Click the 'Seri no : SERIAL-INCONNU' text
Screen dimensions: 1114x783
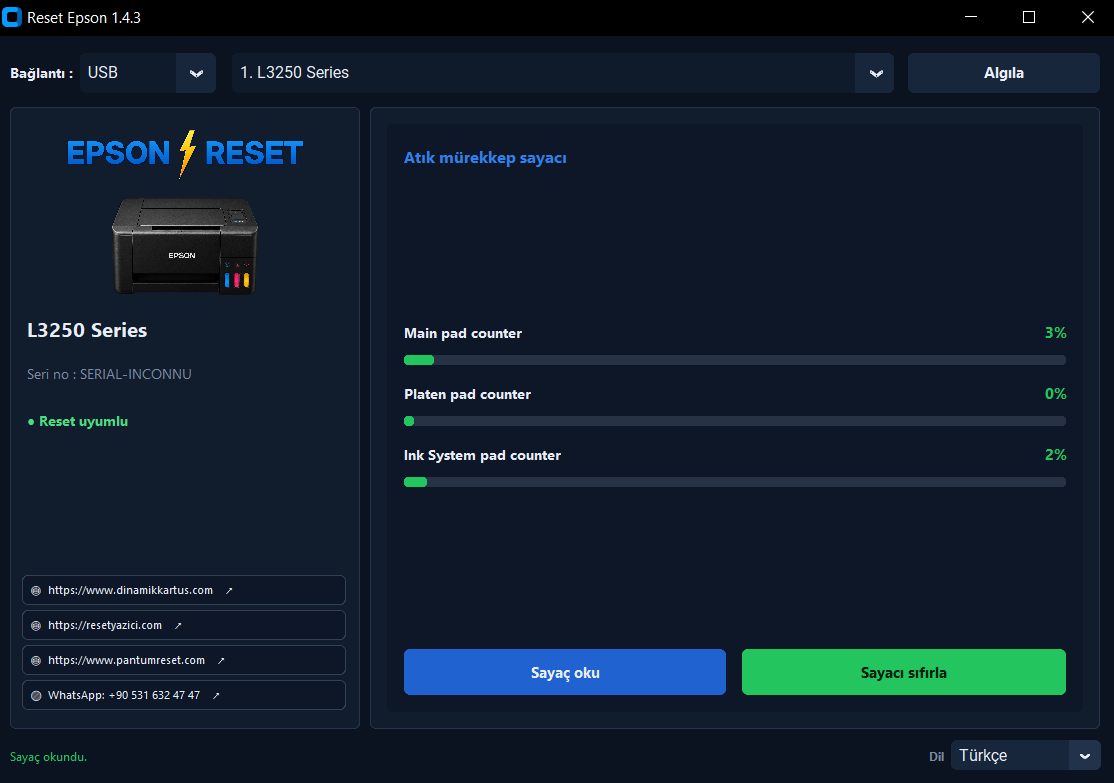pos(109,374)
